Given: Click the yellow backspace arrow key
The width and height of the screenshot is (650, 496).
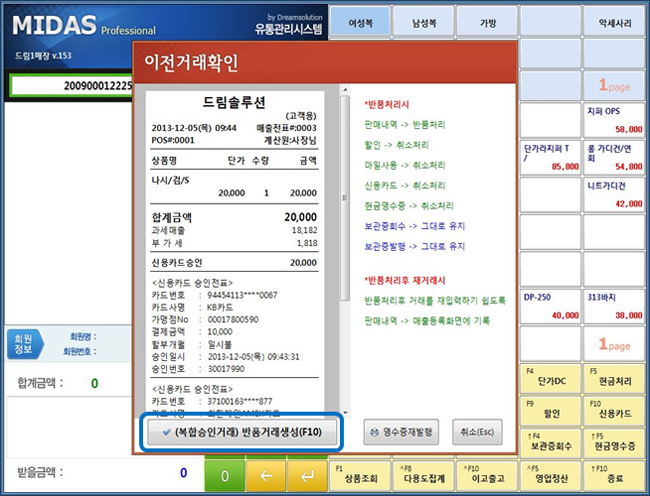Looking at the screenshot, I should [266, 476].
